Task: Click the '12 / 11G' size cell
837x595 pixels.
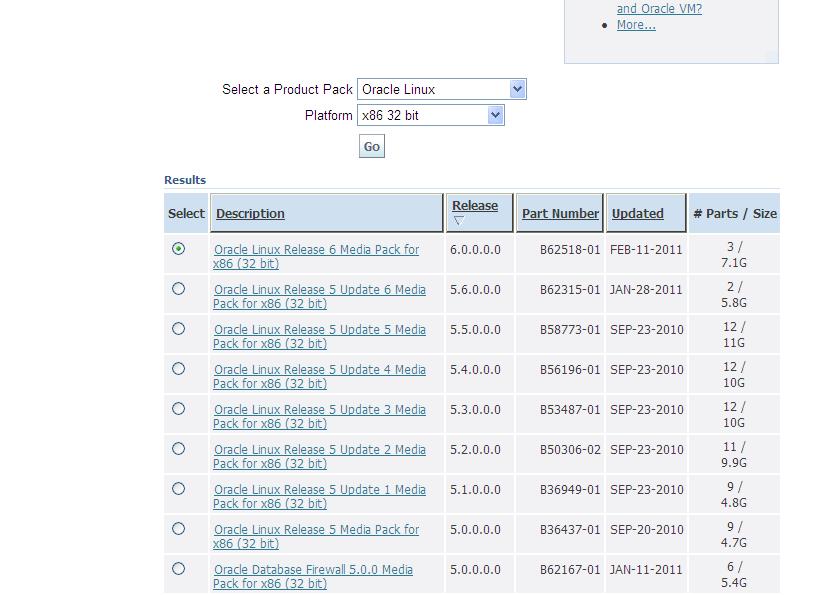Action: point(734,335)
